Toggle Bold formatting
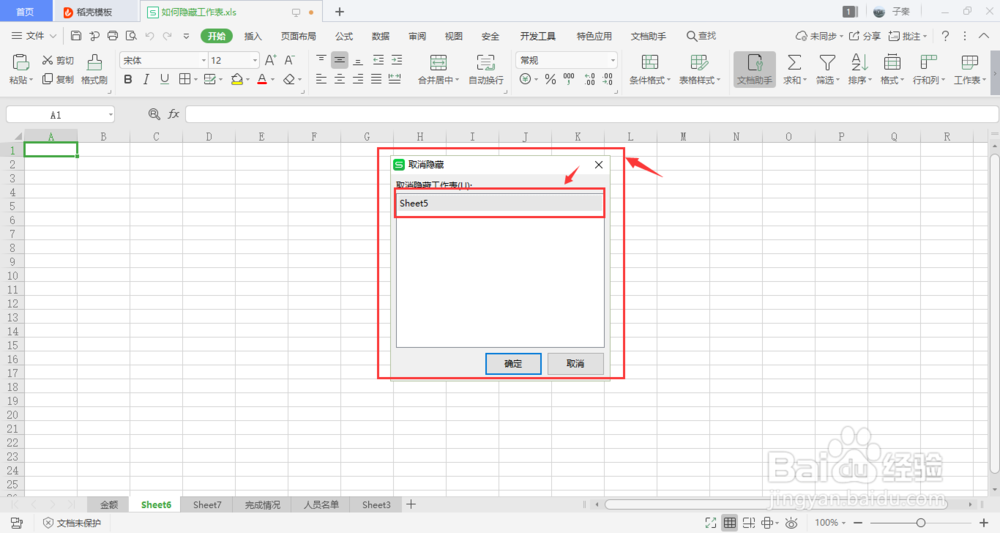Viewport: 1000px width, 533px height. point(128,79)
